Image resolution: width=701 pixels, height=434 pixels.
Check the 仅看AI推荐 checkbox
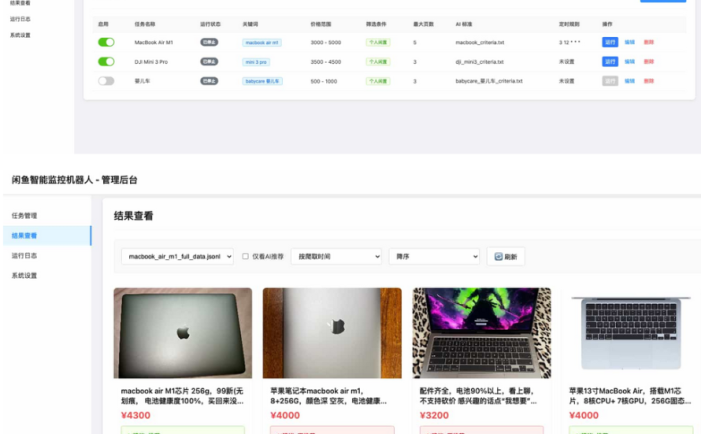click(x=245, y=257)
